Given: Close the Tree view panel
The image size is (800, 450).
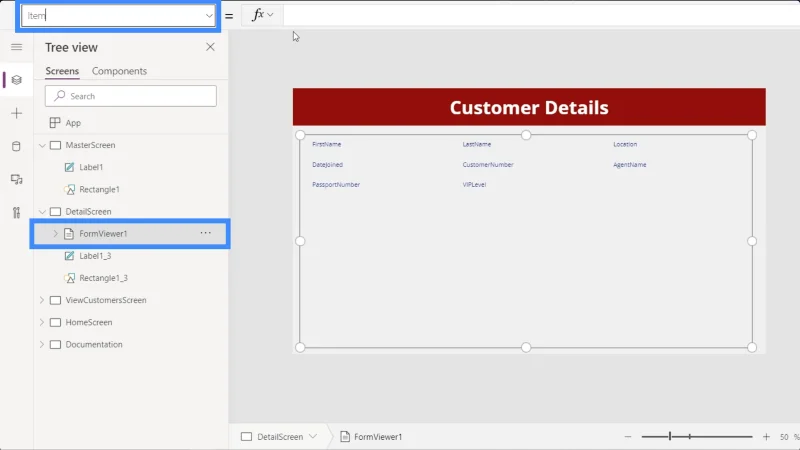Looking at the screenshot, I should 210,47.
